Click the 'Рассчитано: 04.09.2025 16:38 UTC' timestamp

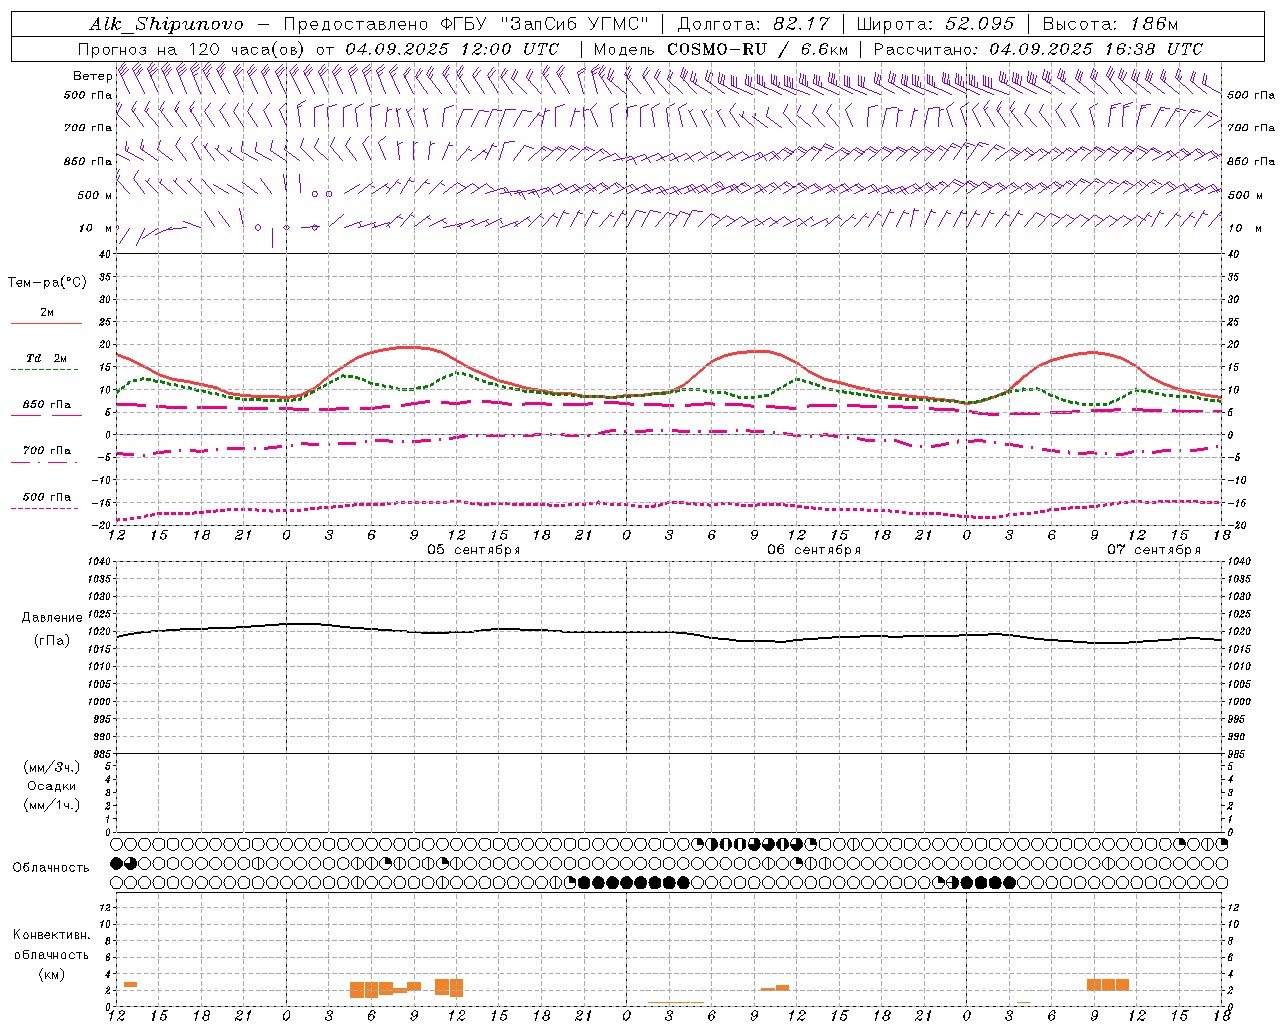(x=1038, y=49)
